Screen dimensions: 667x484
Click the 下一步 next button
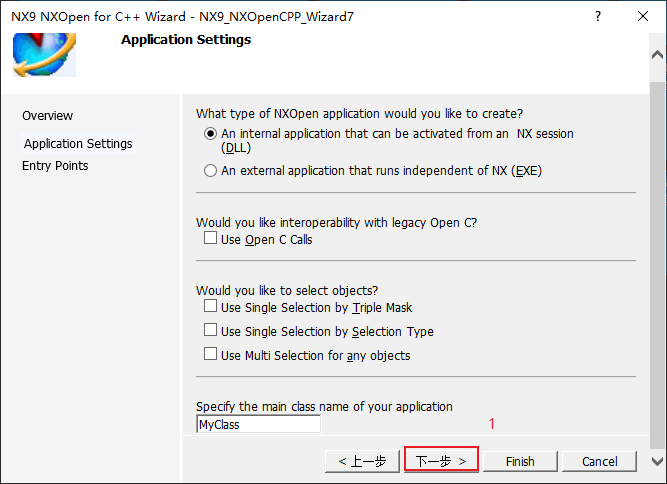[x=441, y=461]
